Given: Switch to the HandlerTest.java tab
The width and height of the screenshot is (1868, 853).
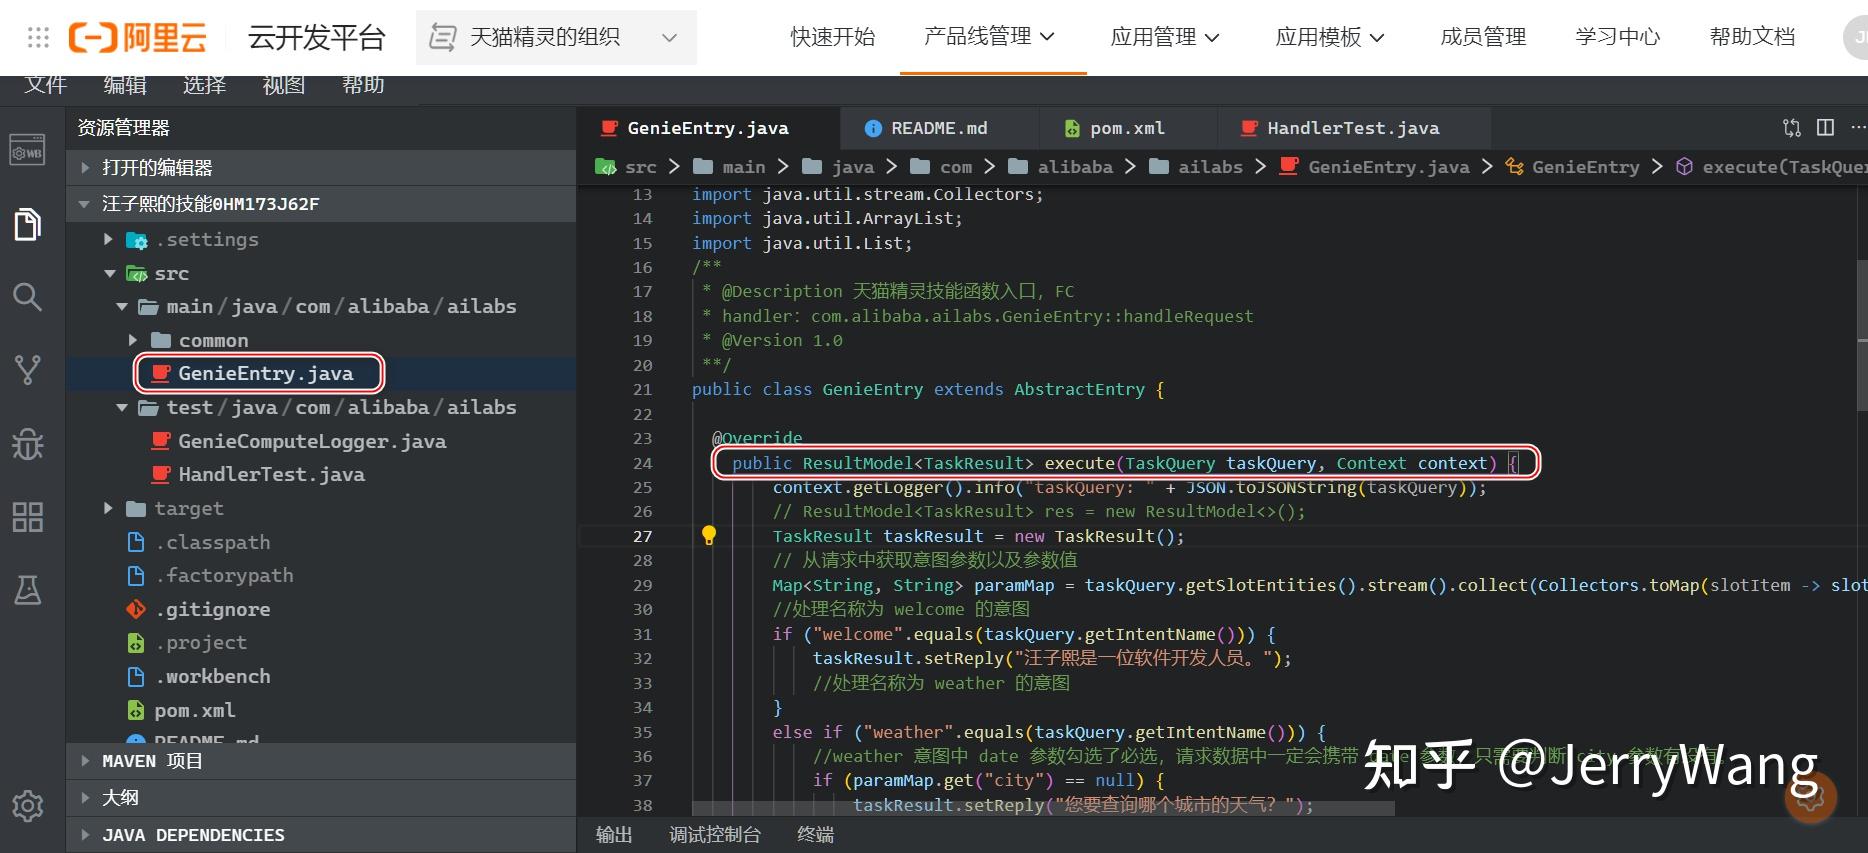Looking at the screenshot, I should click(x=1353, y=128).
